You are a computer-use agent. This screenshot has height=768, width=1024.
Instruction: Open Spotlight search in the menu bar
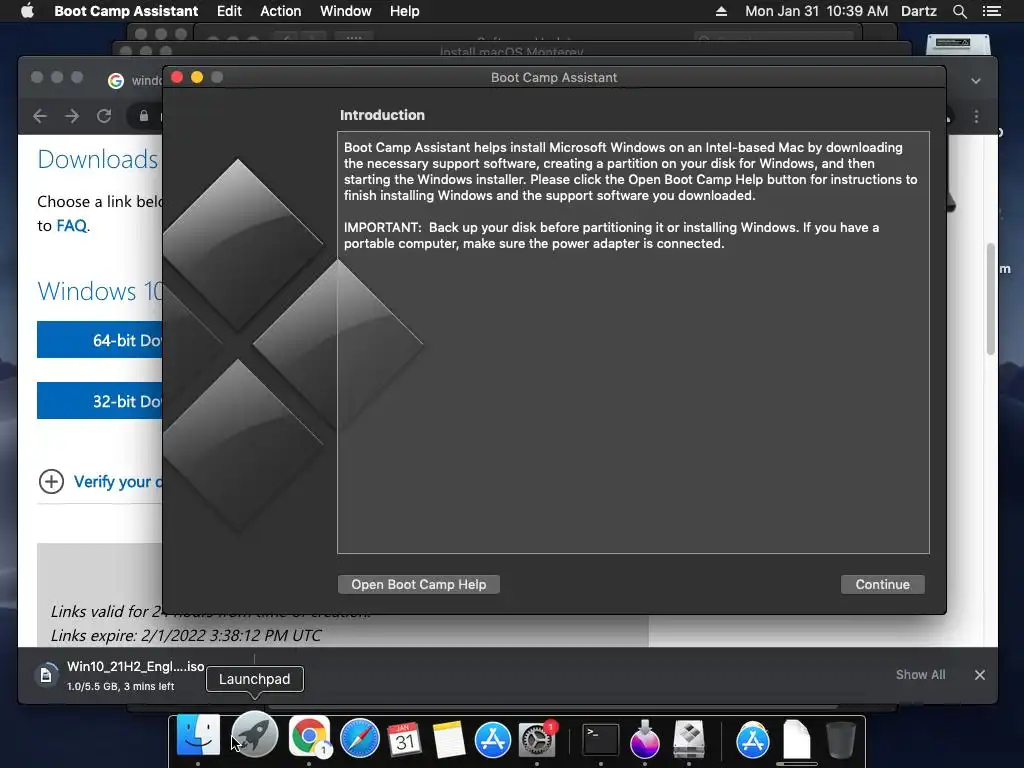959,11
